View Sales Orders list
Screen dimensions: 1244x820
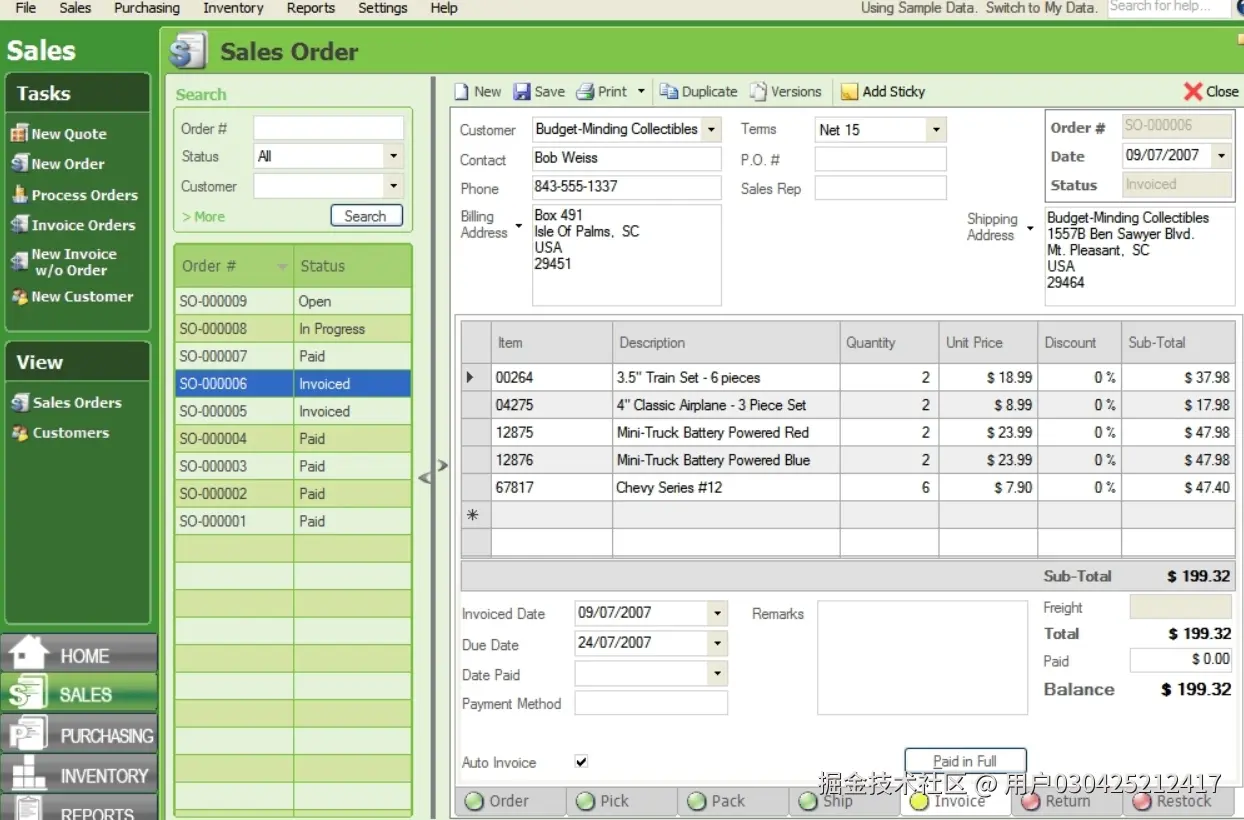[x=66, y=403]
